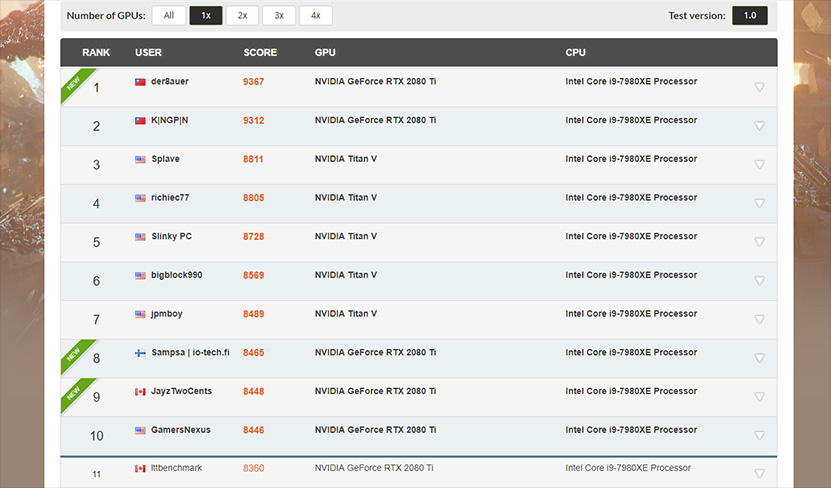
Task: Click the US flag beside jpmboy
Action: point(140,314)
